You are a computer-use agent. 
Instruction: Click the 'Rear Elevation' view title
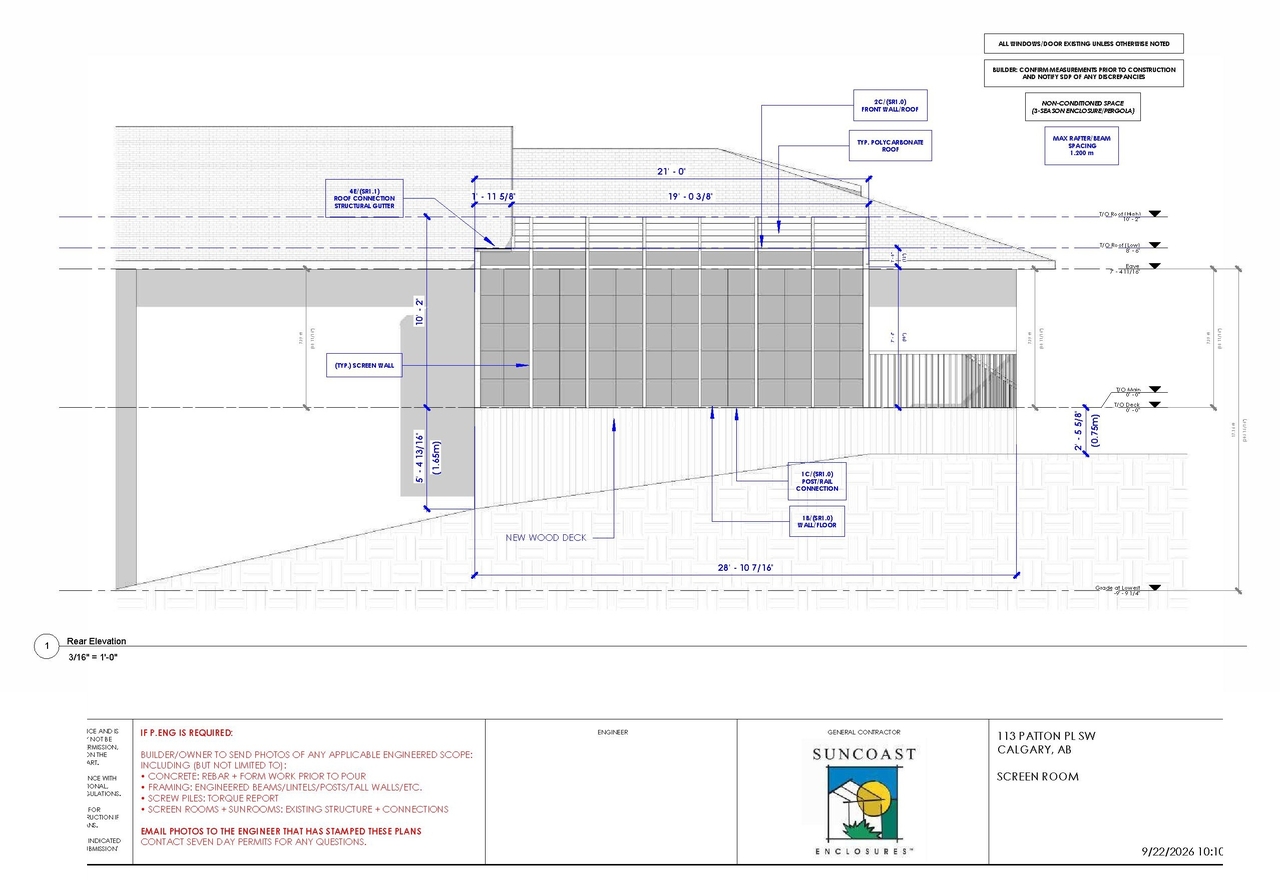tap(96, 641)
